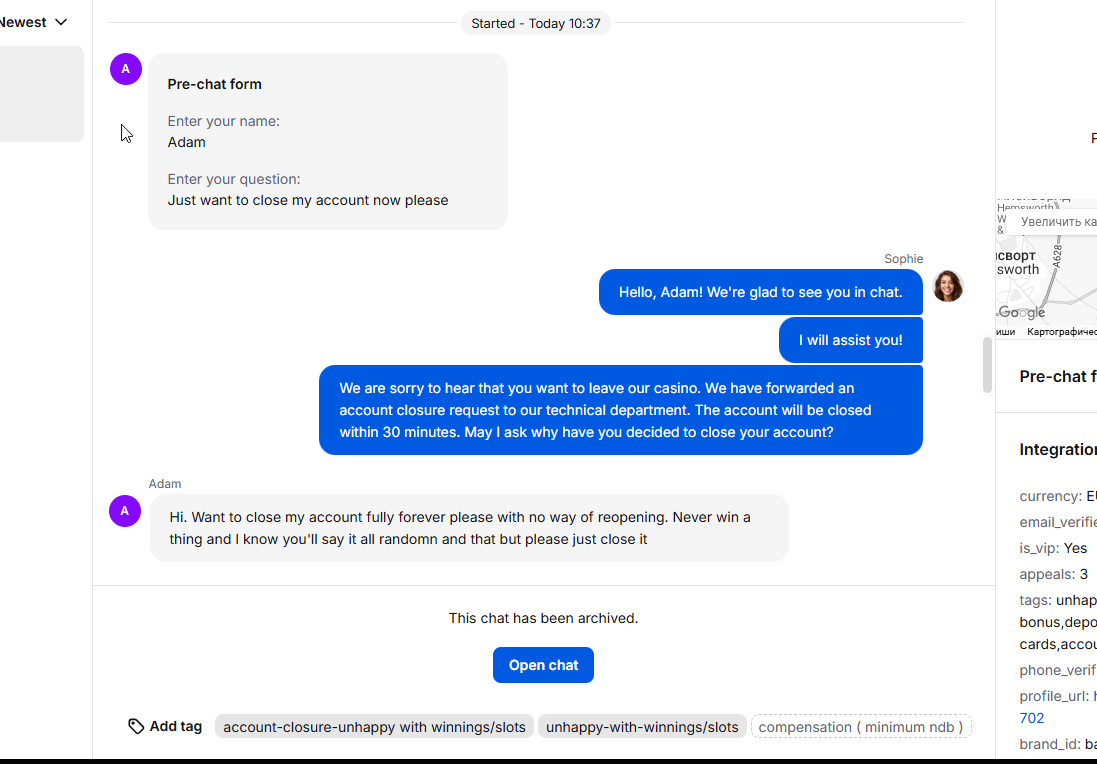1097x764 pixels.
Task: Click the selected chat item in list
Action: (x=41, y=94)
